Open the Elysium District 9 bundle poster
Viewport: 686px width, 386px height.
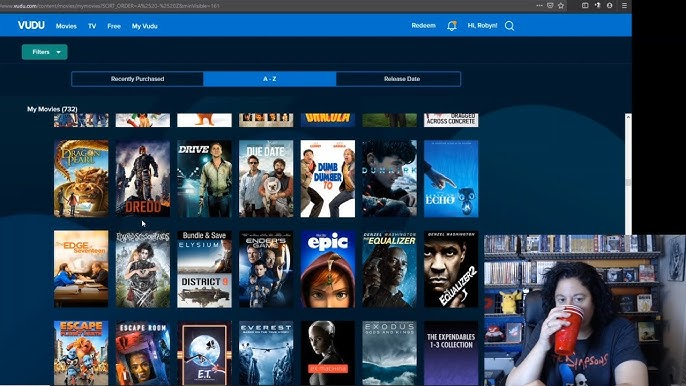tap(204, 269)
